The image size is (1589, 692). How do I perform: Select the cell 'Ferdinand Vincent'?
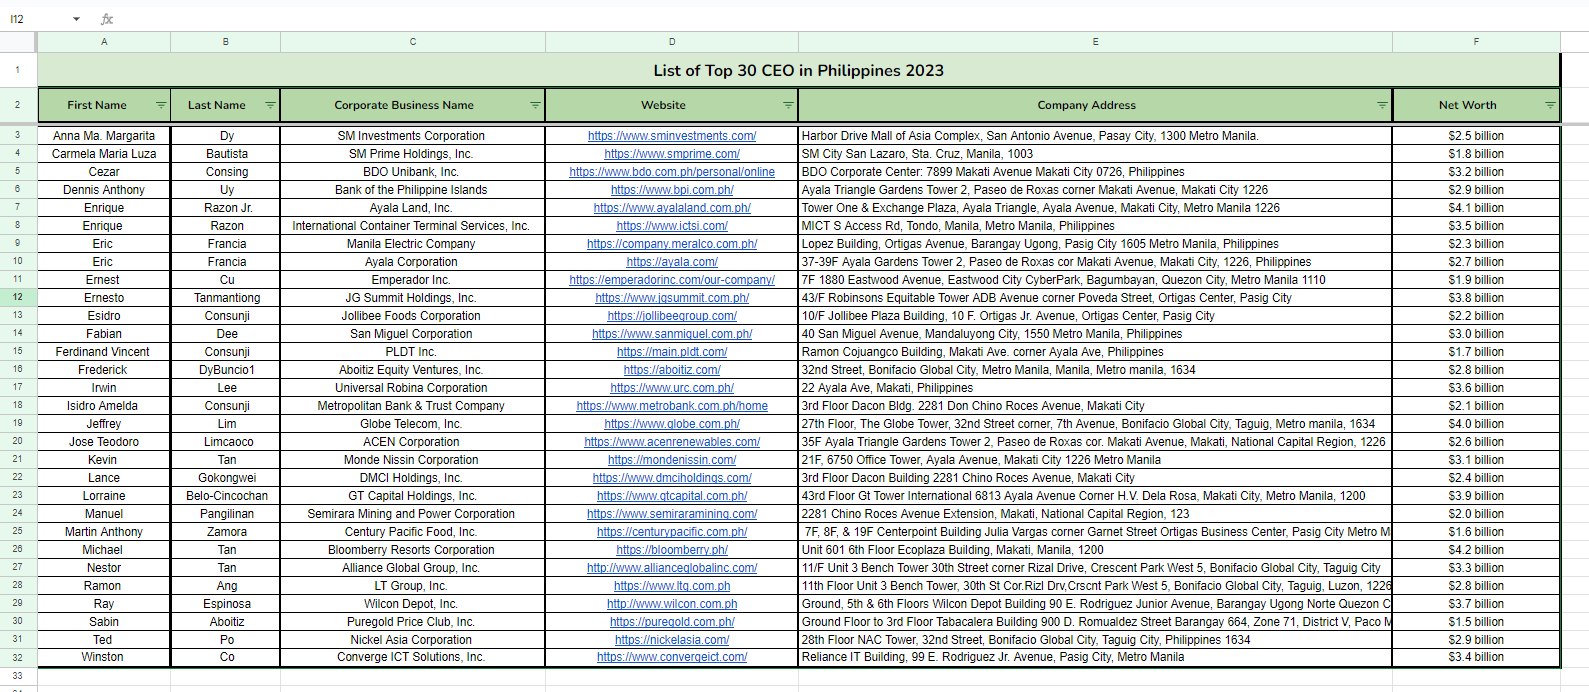click(104, 352)
